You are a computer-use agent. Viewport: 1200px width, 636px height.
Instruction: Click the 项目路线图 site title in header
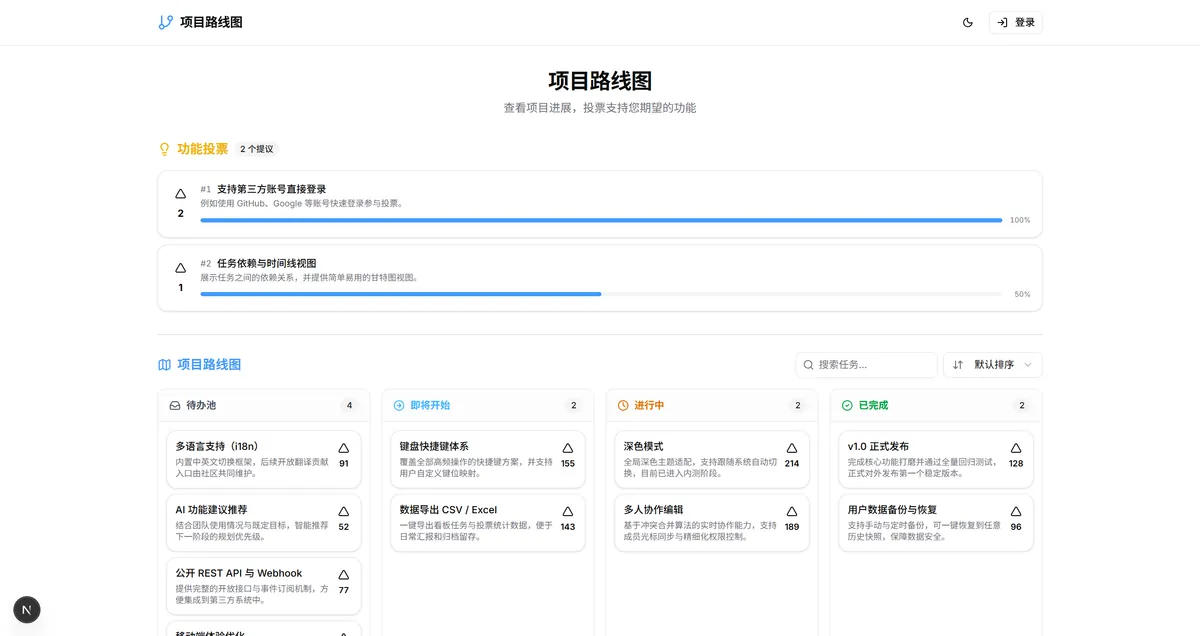(x=211, y=22)
